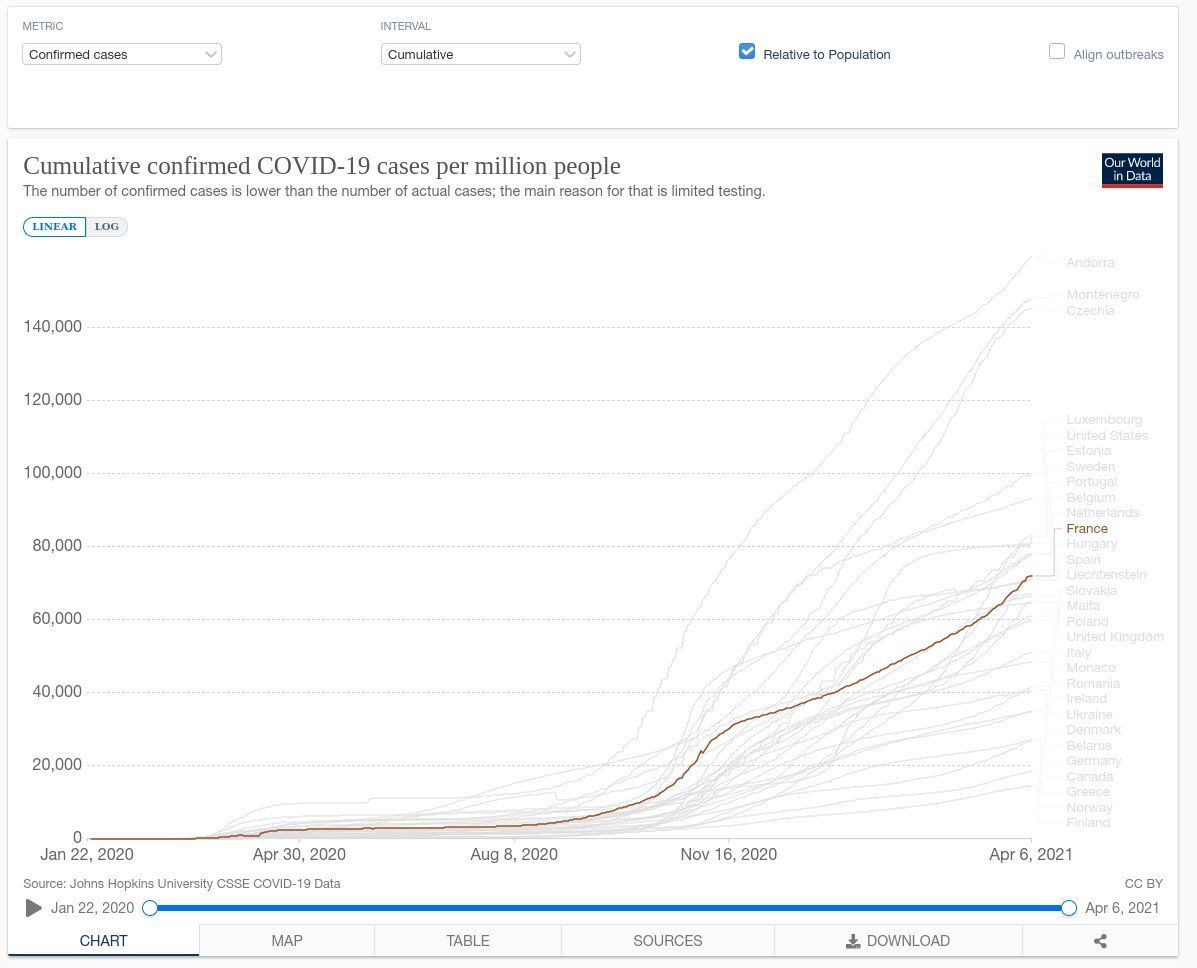1197x968 pixels.
Task: Click the download icon in the Download tab
Action: click(853, 941)
